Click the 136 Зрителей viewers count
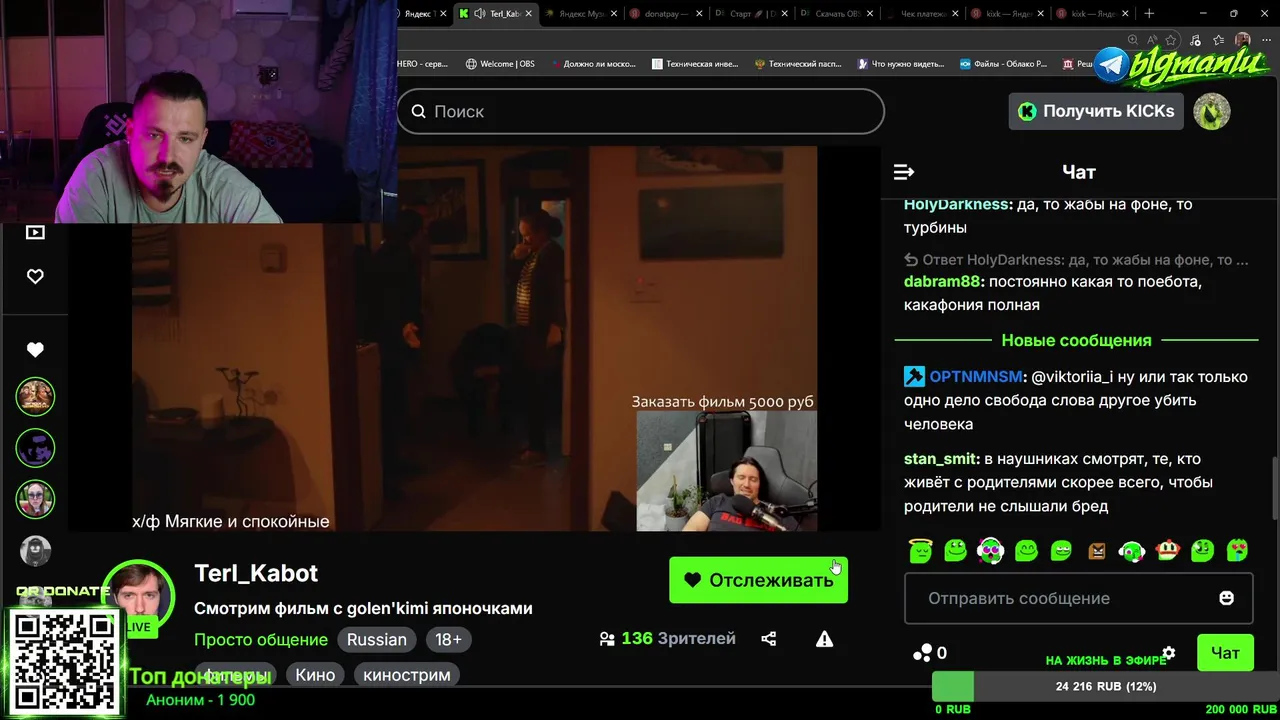Image resolution: width=1280 pixels, height=720 pixels. tap(667, 639)
